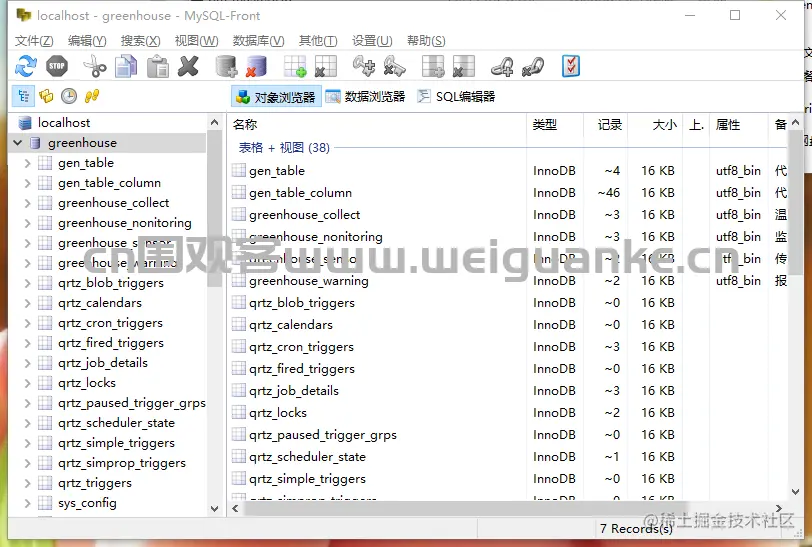Click the create database icon
The width and height of the screenshot is (812, 547).
[226, 66]
